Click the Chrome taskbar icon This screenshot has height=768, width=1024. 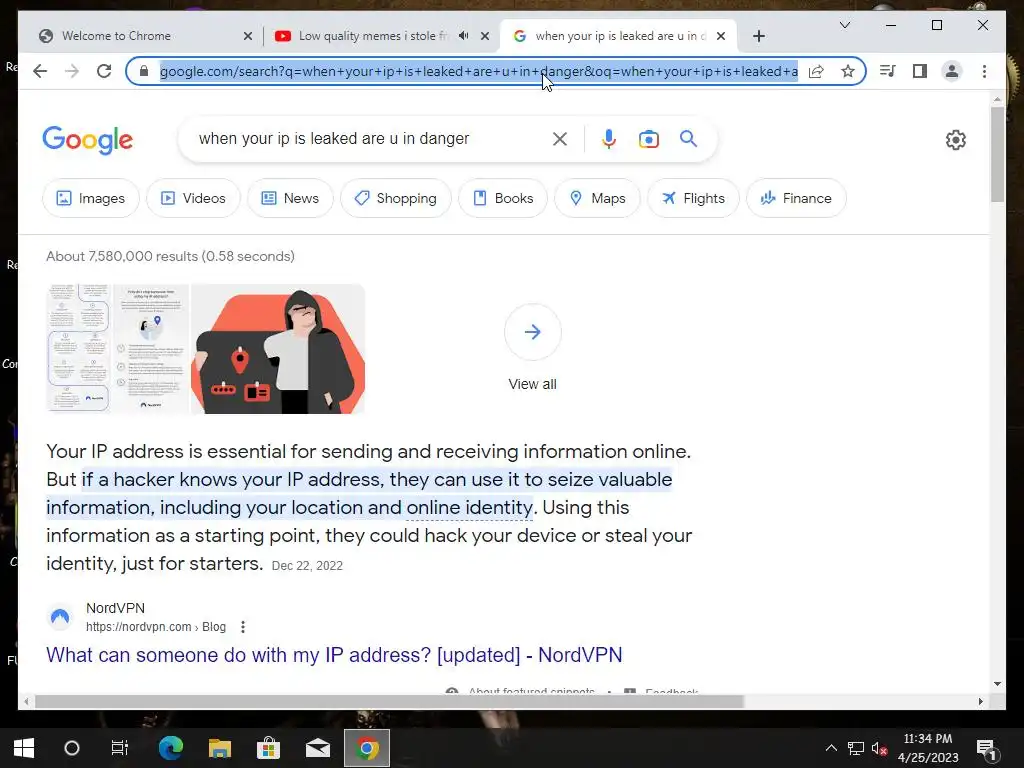pos(367,748)
